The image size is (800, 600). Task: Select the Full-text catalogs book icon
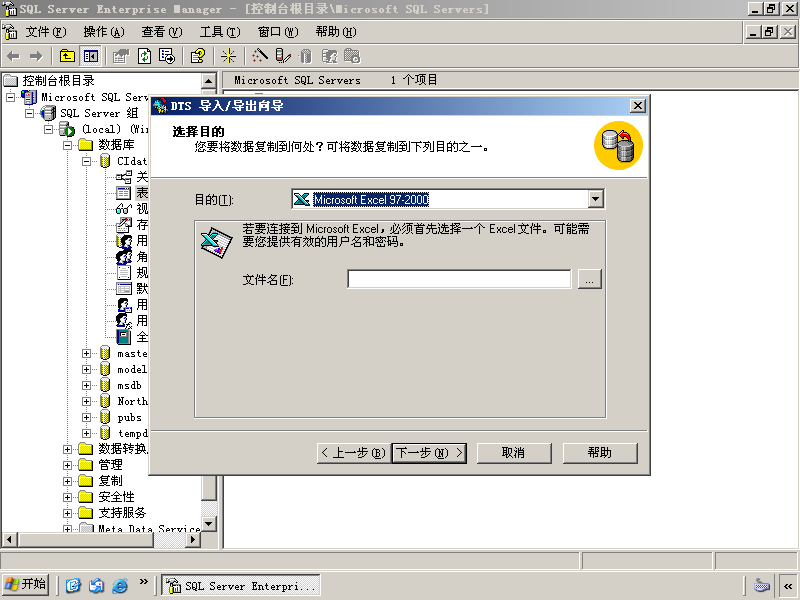pyautogui.click(x=123, y=337)
